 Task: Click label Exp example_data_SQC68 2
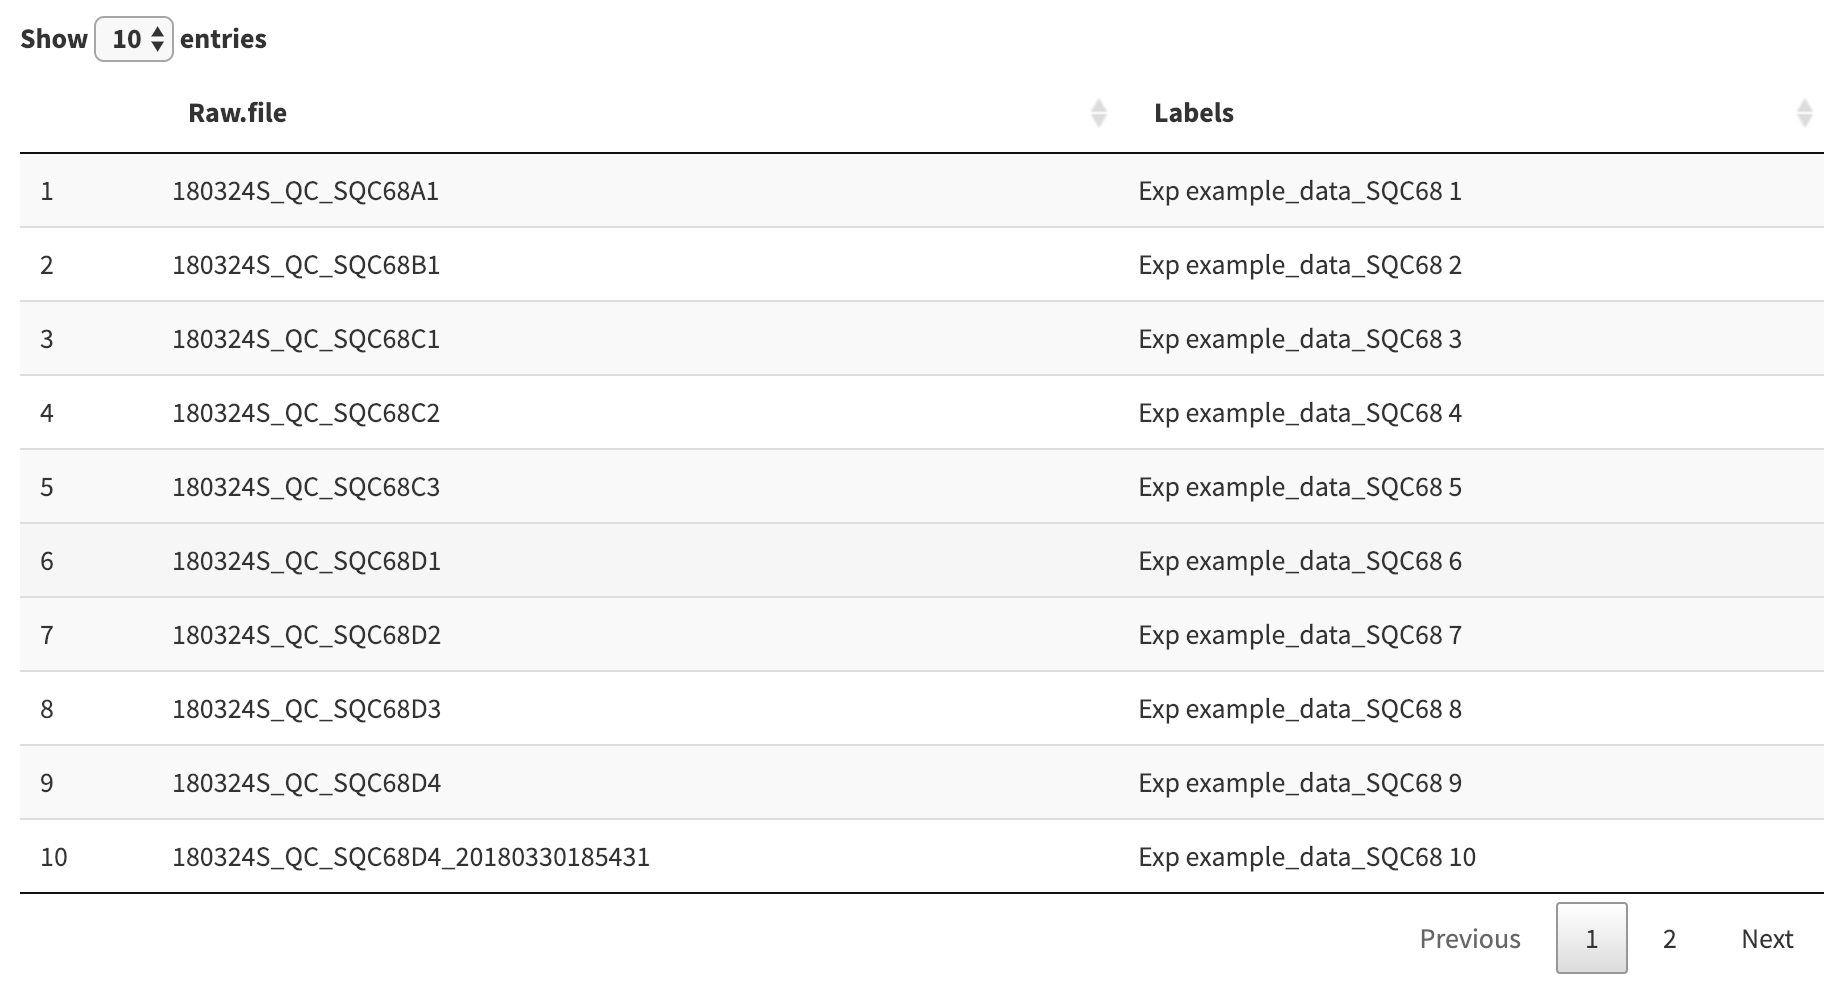pyautogui.click(x=1300, y=265)
